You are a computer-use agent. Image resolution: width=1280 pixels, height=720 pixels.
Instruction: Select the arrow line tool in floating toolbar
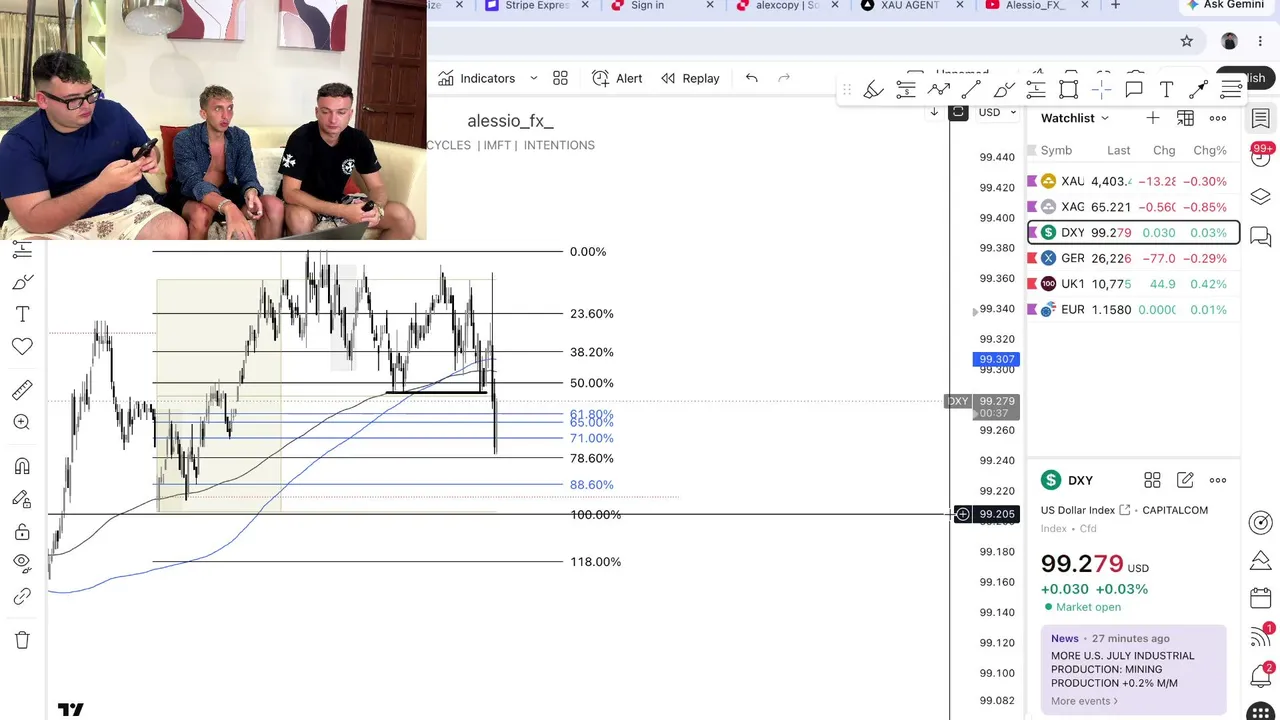pyautogui.click(x=1198, y=90)
